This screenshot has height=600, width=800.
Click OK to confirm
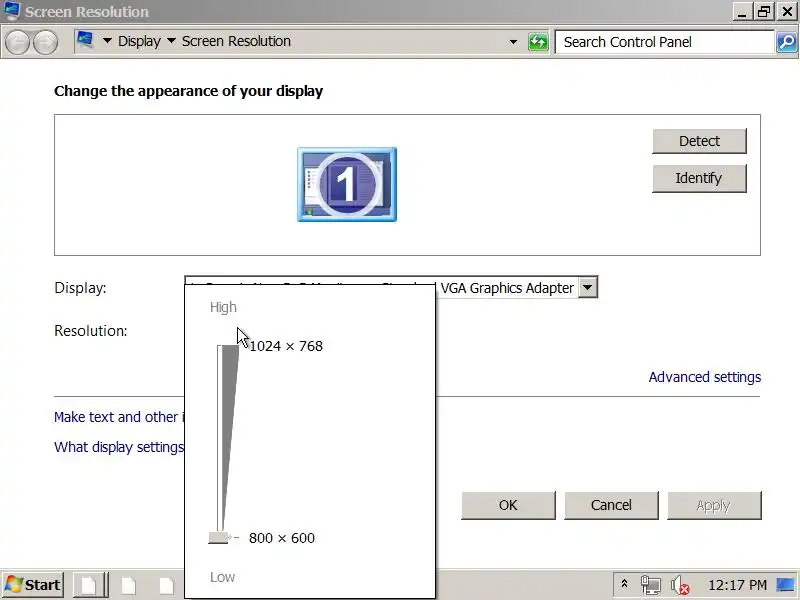coord(508,505)
